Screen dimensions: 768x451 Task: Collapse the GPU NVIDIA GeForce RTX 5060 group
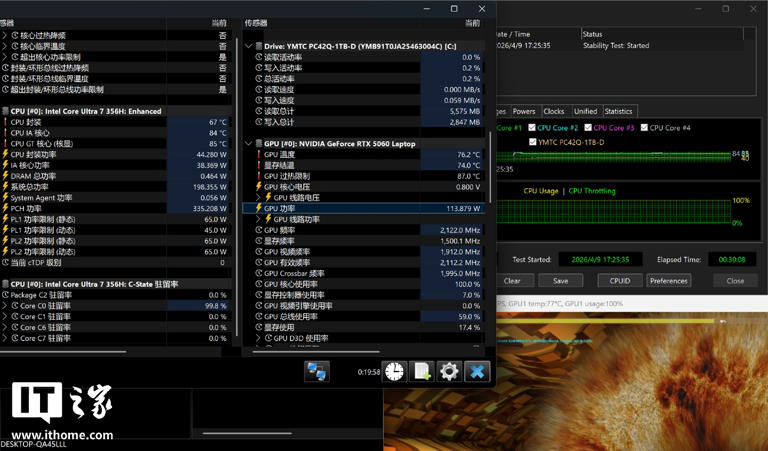pyautogui.click(x=249, y=144)
